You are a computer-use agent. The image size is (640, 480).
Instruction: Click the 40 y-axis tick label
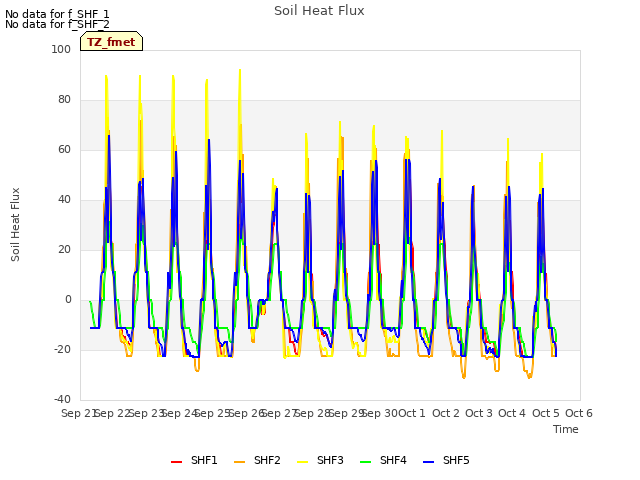coord(64,200)
